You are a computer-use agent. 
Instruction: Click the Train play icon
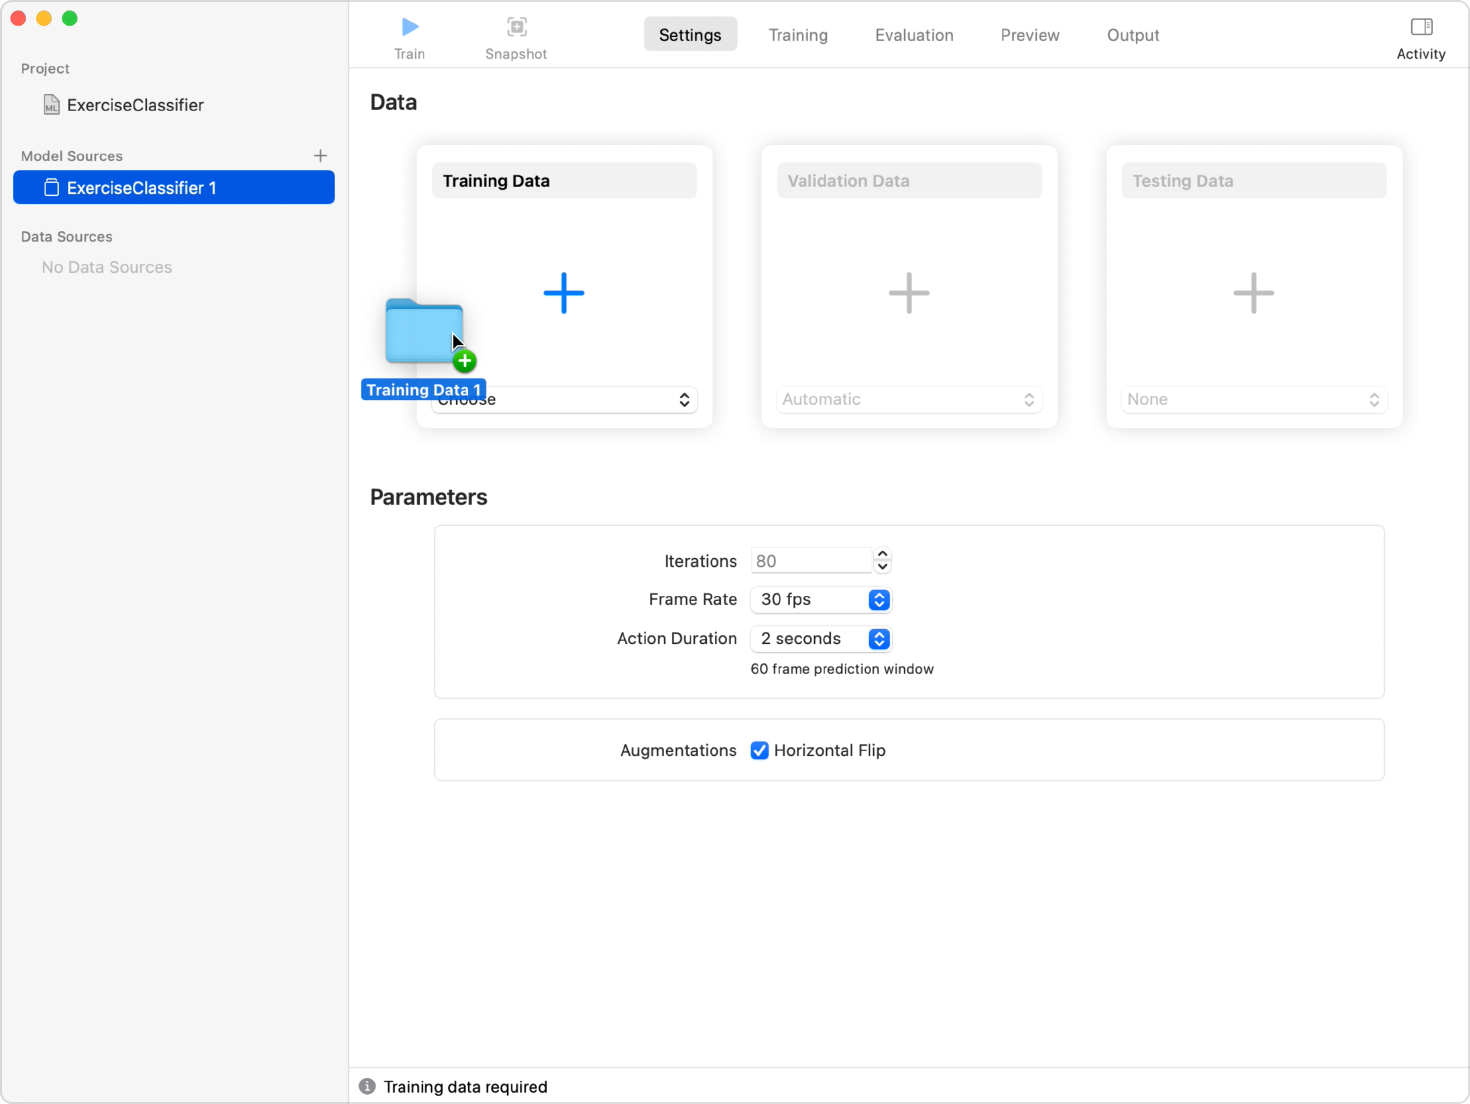(409, 27)
